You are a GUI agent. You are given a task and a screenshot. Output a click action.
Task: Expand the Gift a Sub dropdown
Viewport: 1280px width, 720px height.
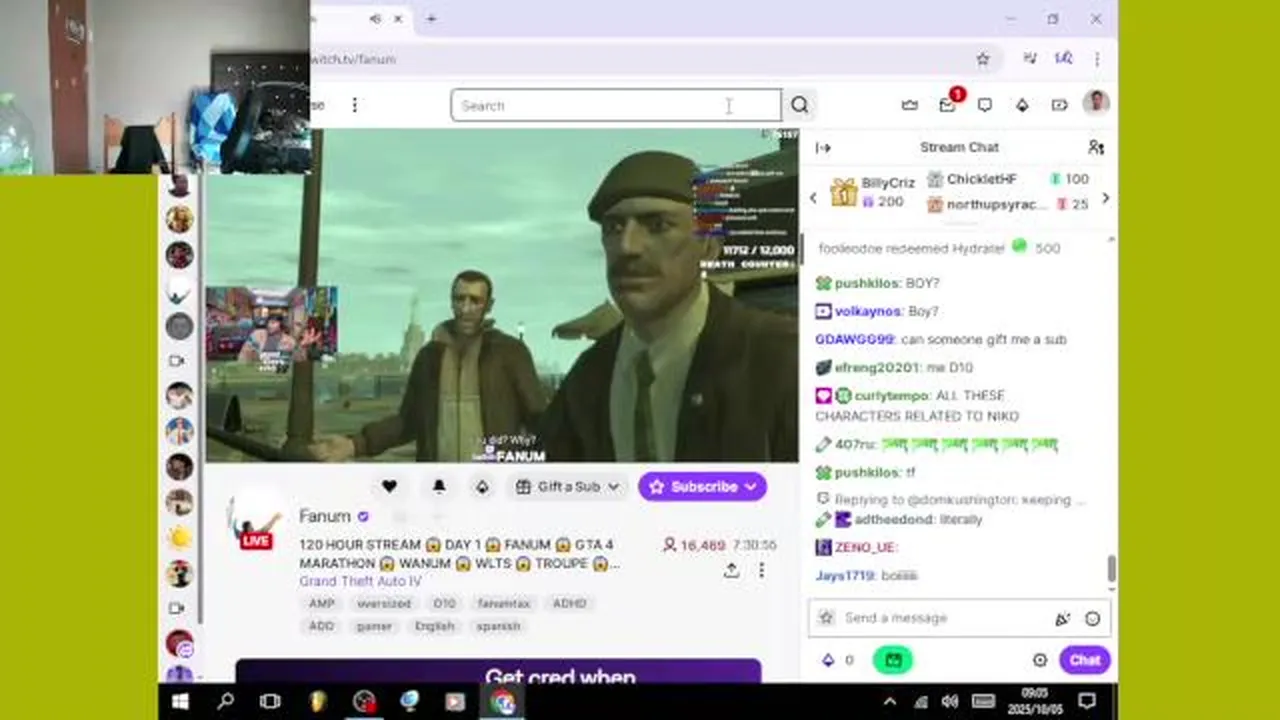568,486
